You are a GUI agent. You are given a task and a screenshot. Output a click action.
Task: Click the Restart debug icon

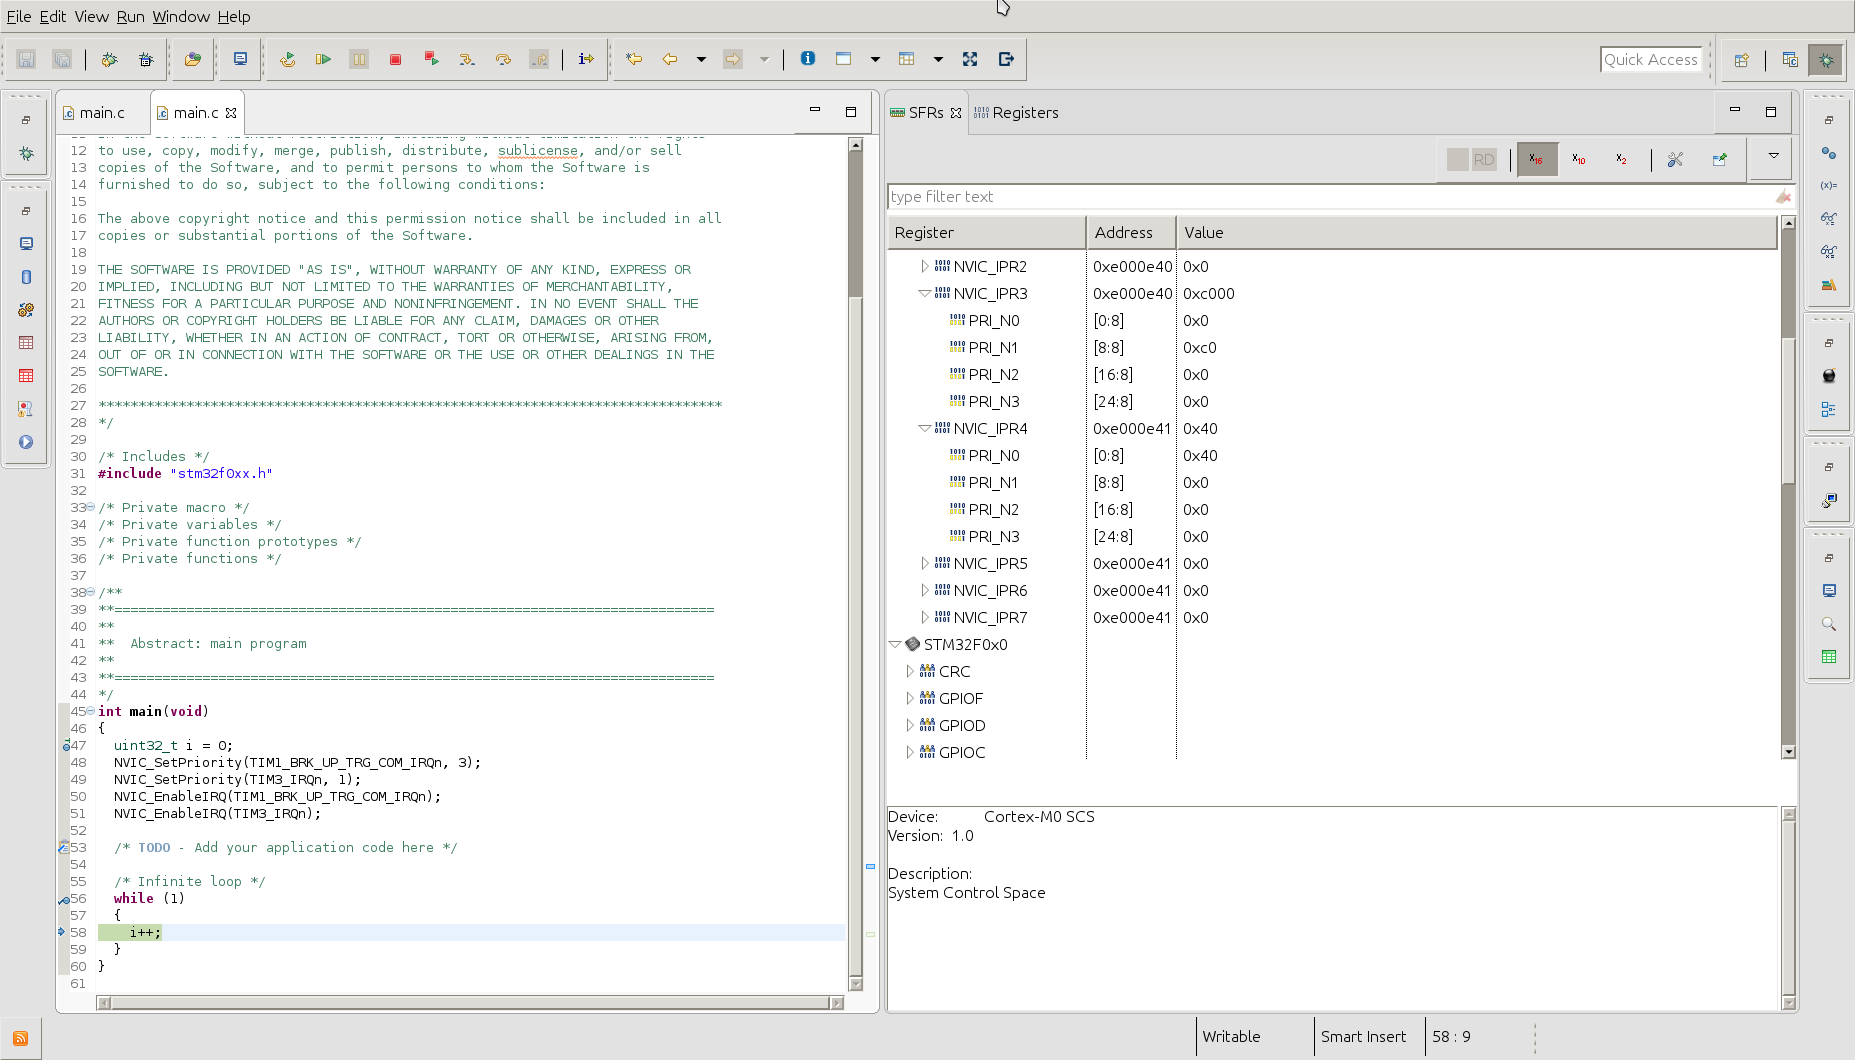(x=287, y=60)
